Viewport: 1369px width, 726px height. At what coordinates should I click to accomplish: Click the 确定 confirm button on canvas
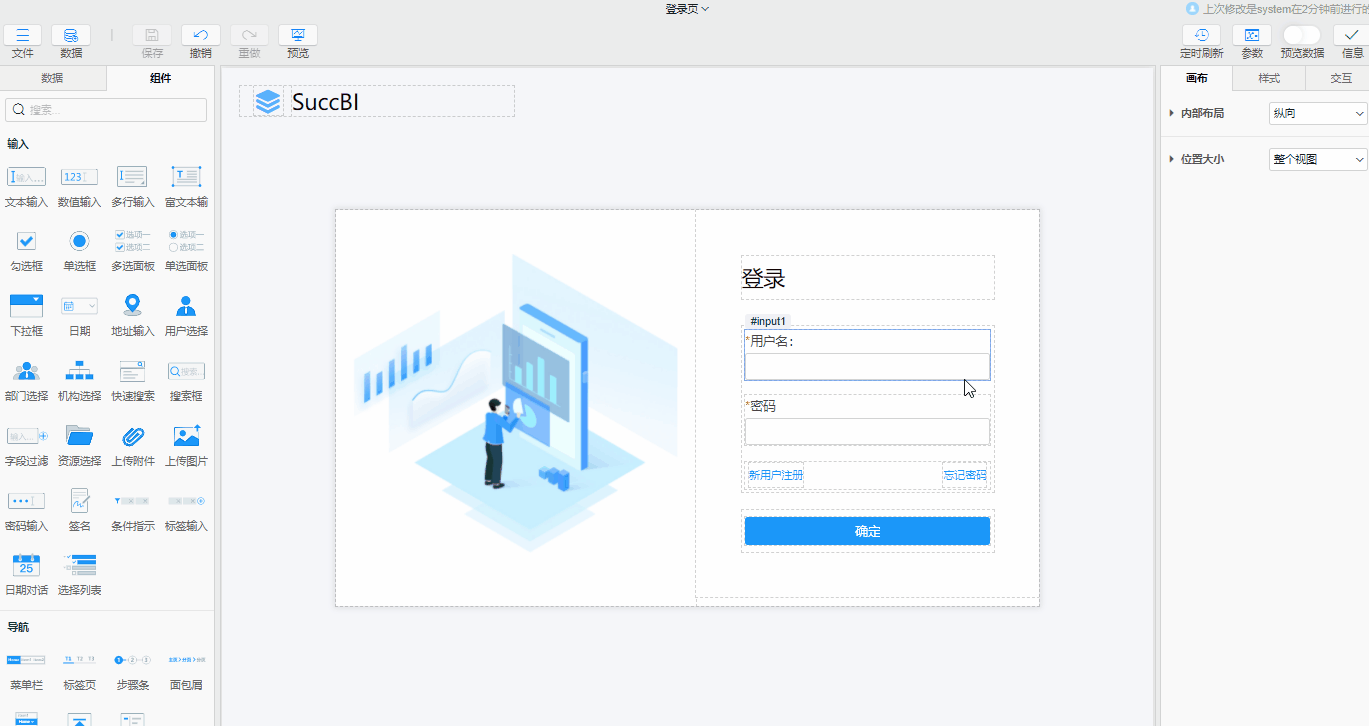(x=866, y=530)
